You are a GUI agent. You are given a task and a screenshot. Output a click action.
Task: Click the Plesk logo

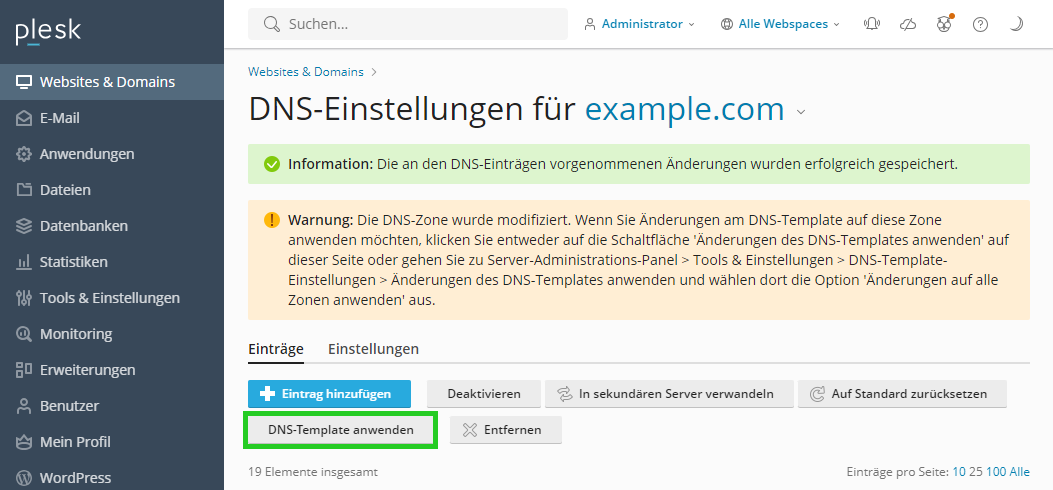48,32
